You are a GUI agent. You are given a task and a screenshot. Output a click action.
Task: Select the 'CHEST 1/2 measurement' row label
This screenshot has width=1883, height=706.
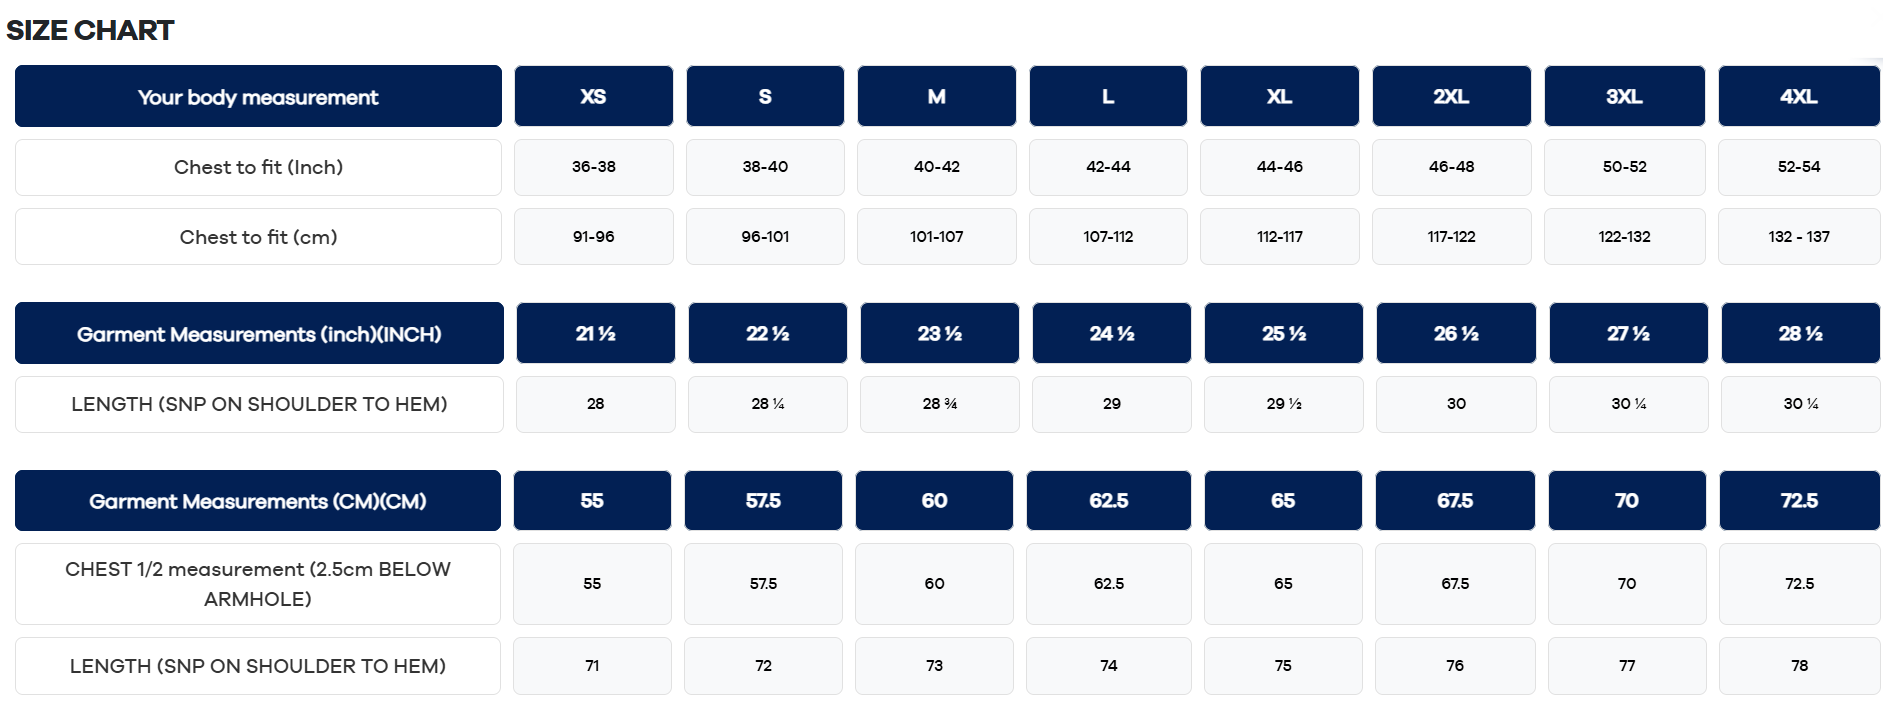click(258, 584)
